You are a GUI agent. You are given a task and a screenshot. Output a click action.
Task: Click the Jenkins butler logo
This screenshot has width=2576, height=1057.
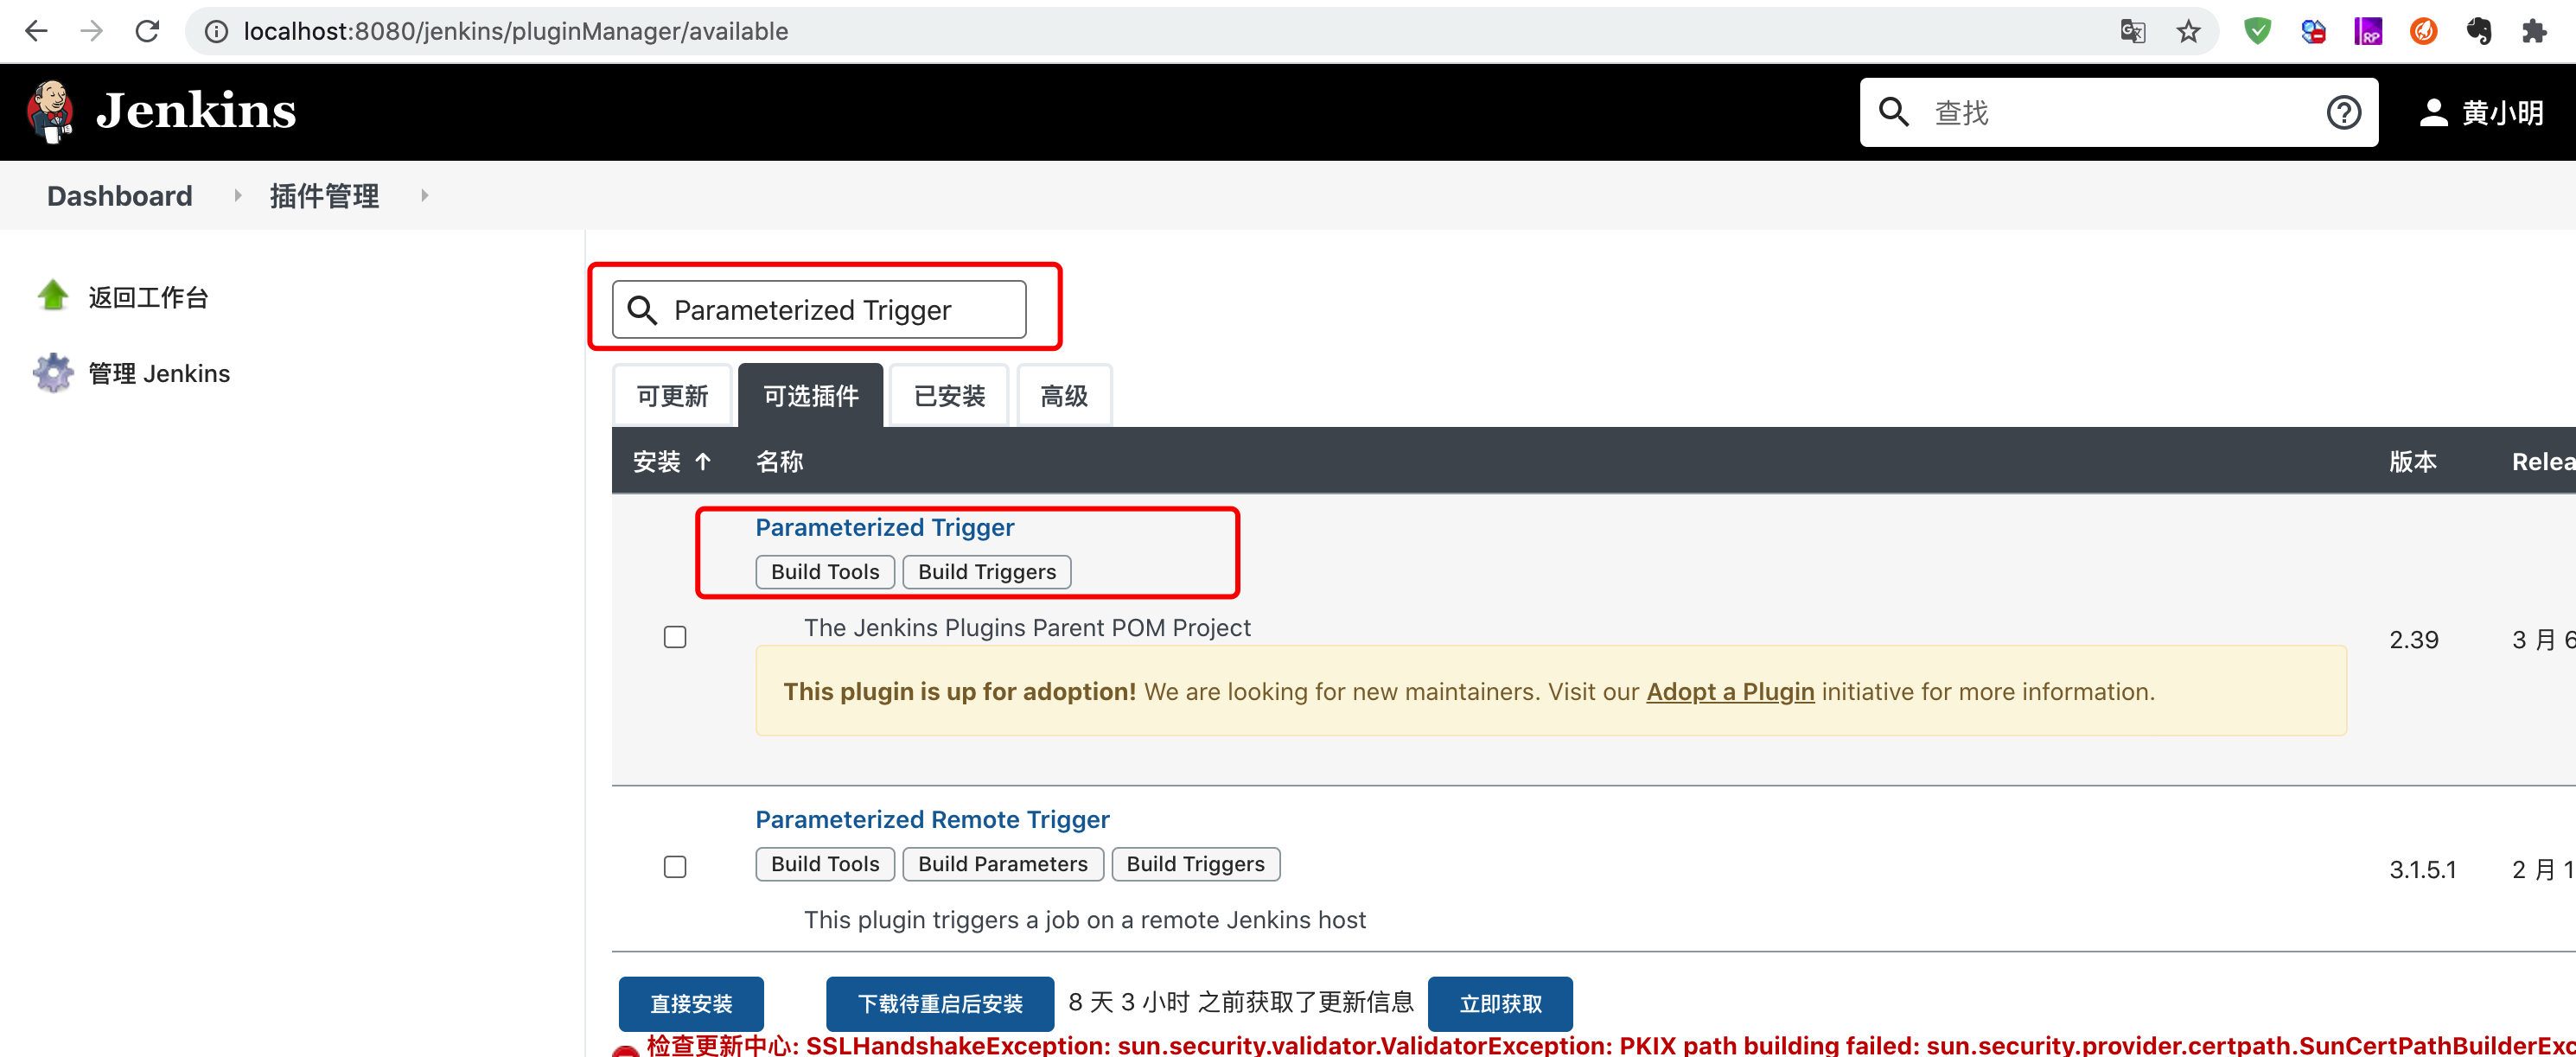50,112
